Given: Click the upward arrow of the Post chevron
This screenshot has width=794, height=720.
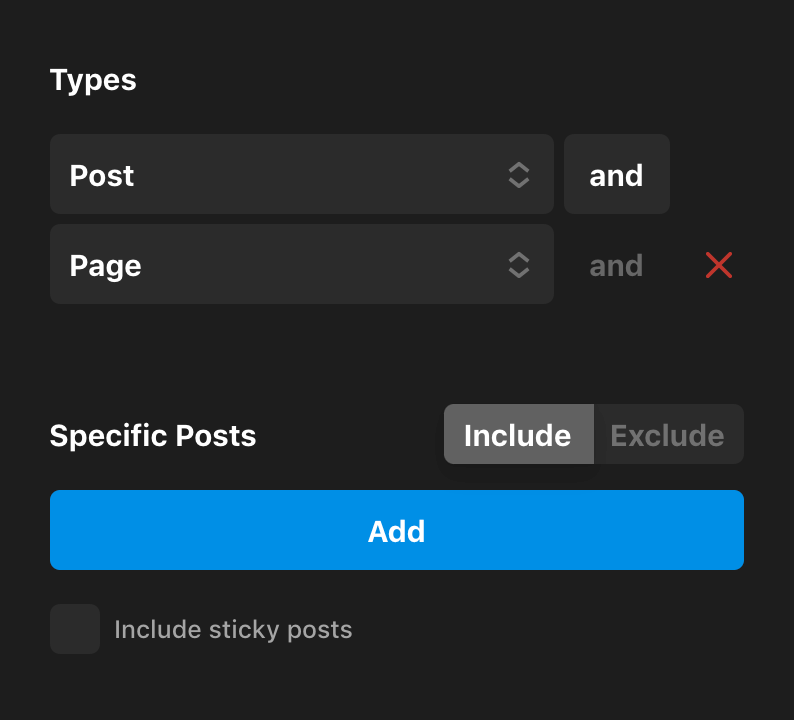Looking at the screenshot, I should [x=518, y=167].
